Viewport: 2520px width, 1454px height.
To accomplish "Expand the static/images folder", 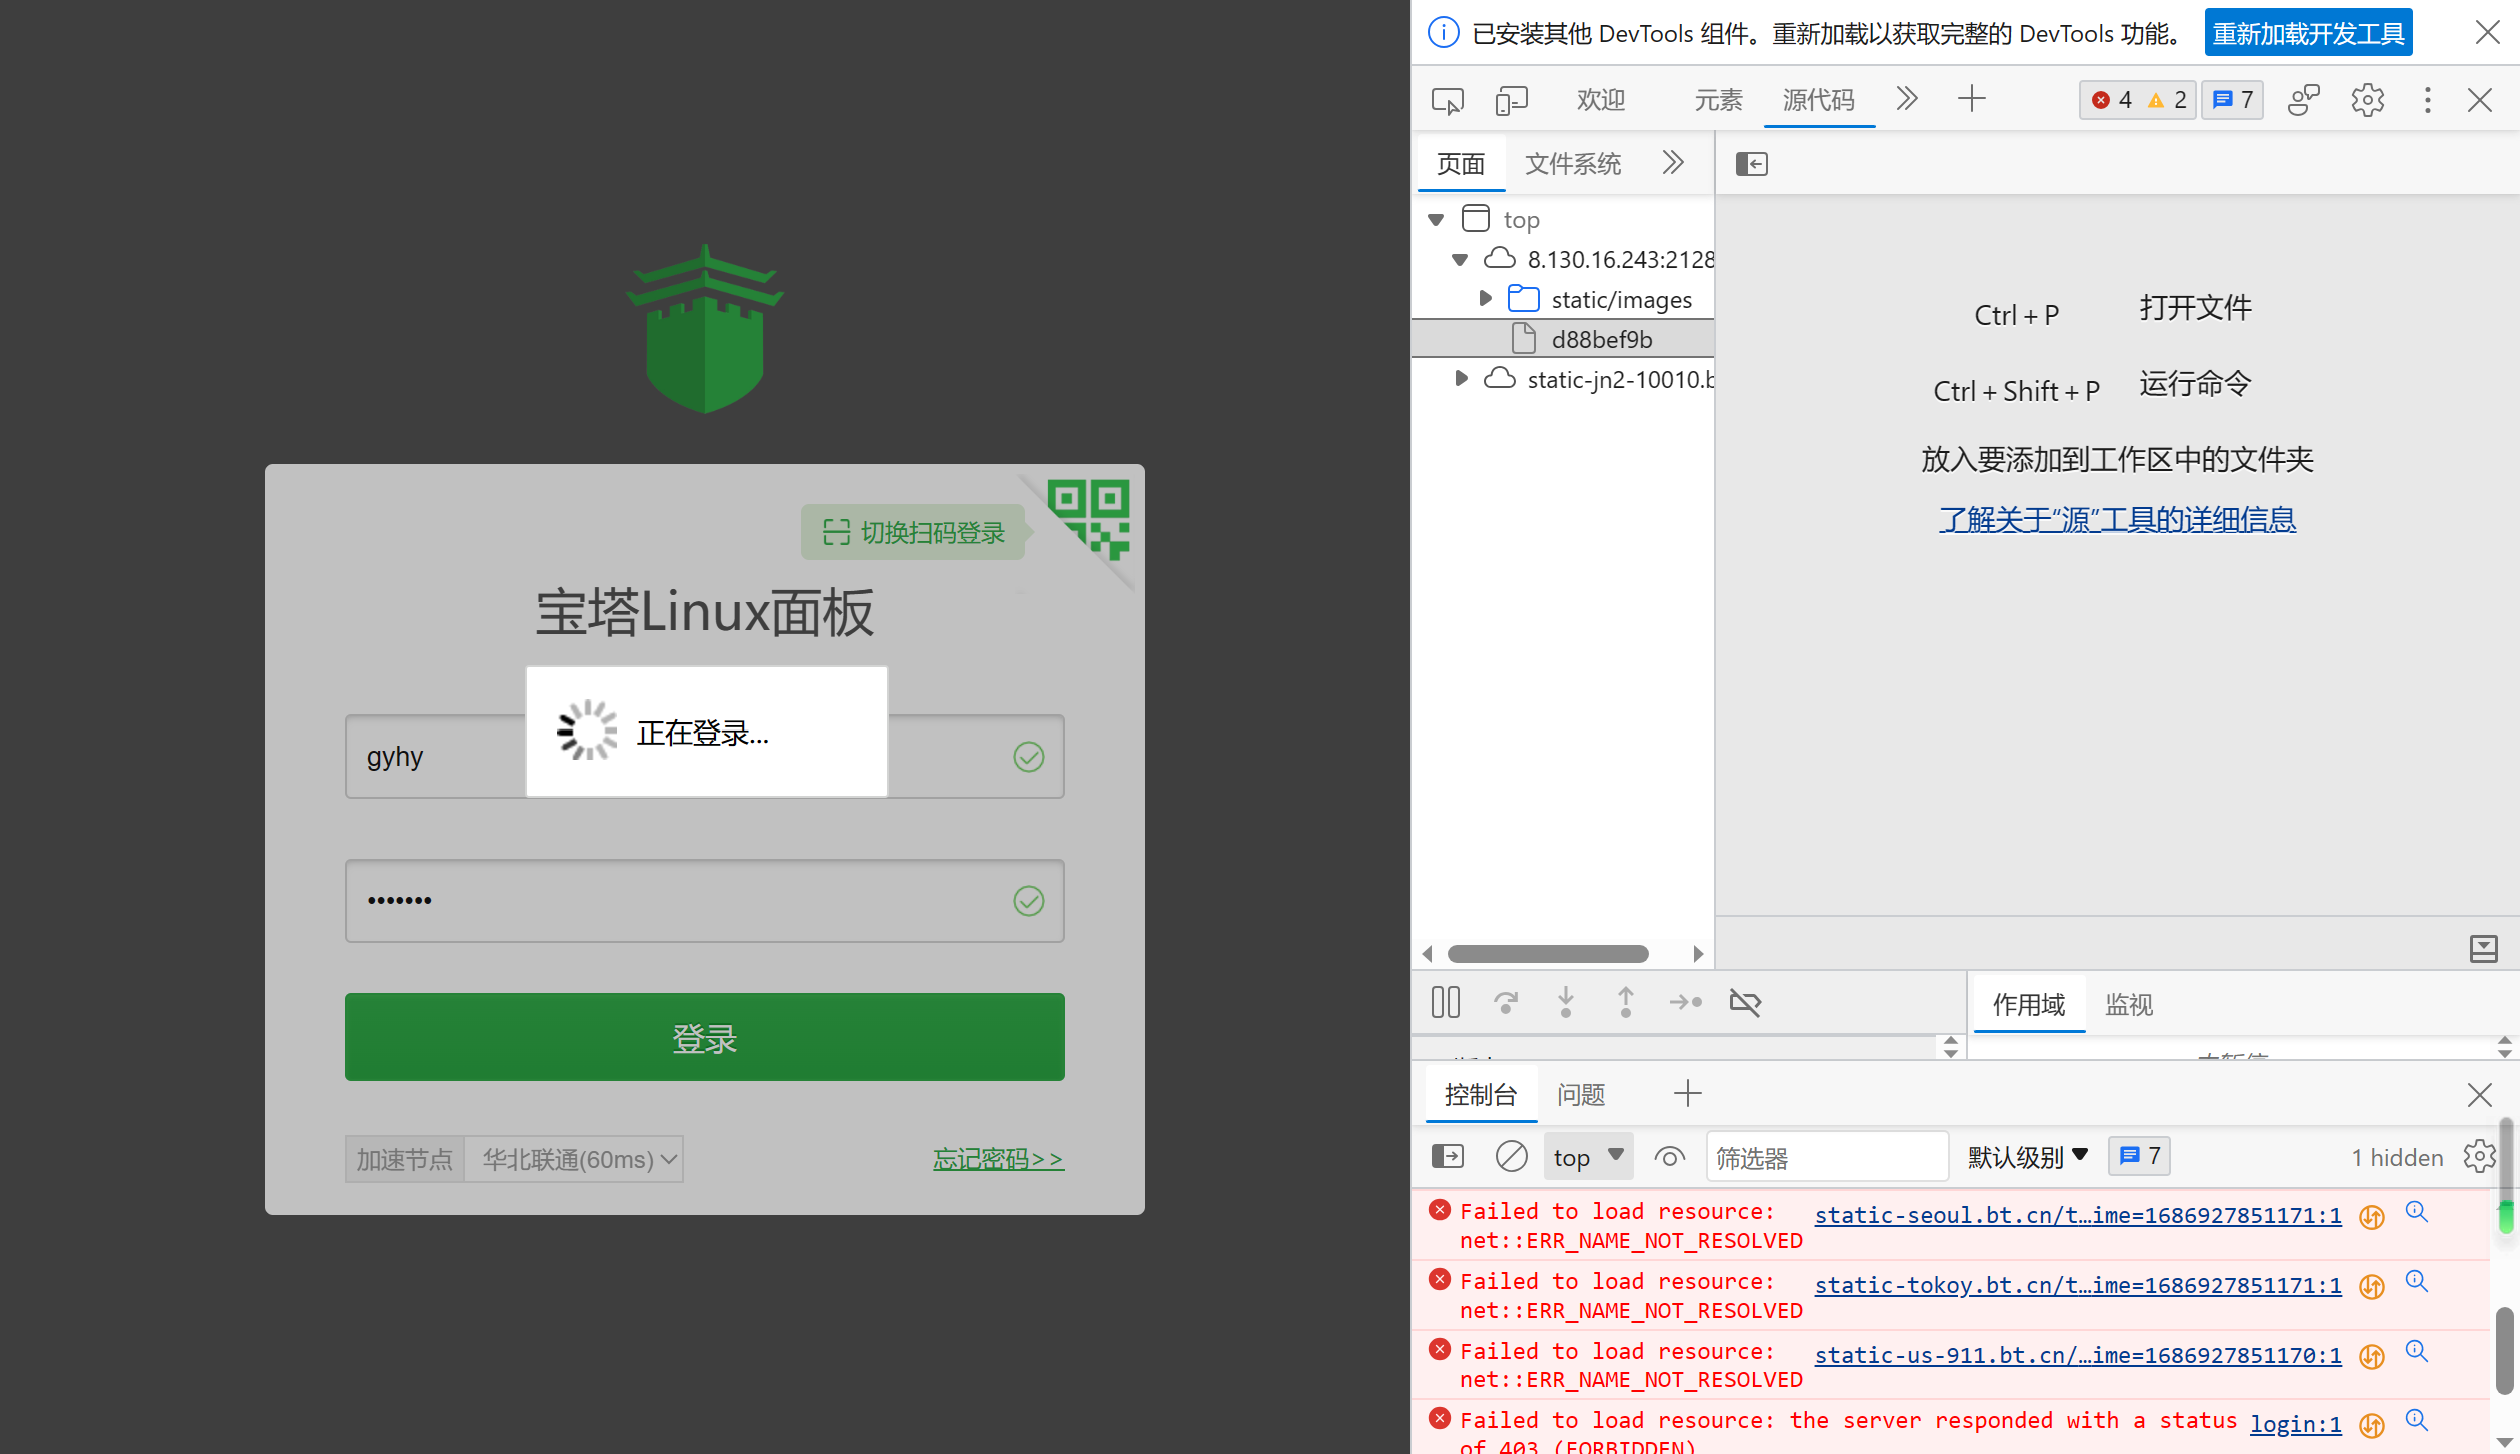I will [x=1485, y=299].
